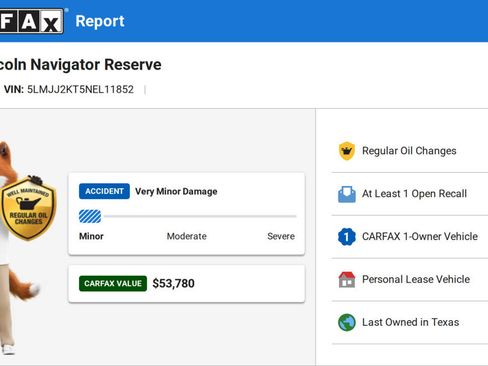Click the Regular Oil Changes shield icon
Image resolution: width=488 pixels, height=366 pixels.
click(347, 151)
